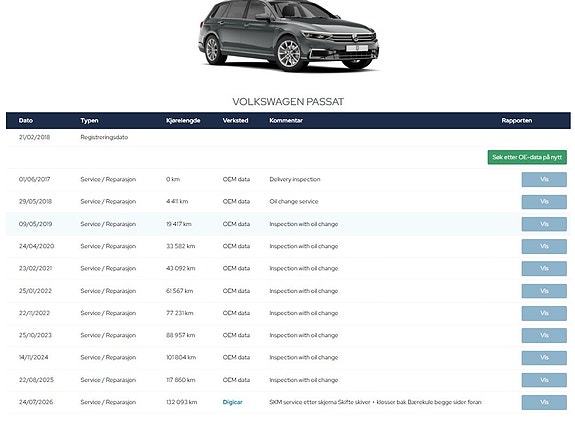The height and width of the screenshot is (423, 575).
Task: Show report for the 101 804 km service
Action: pos(544,358)
